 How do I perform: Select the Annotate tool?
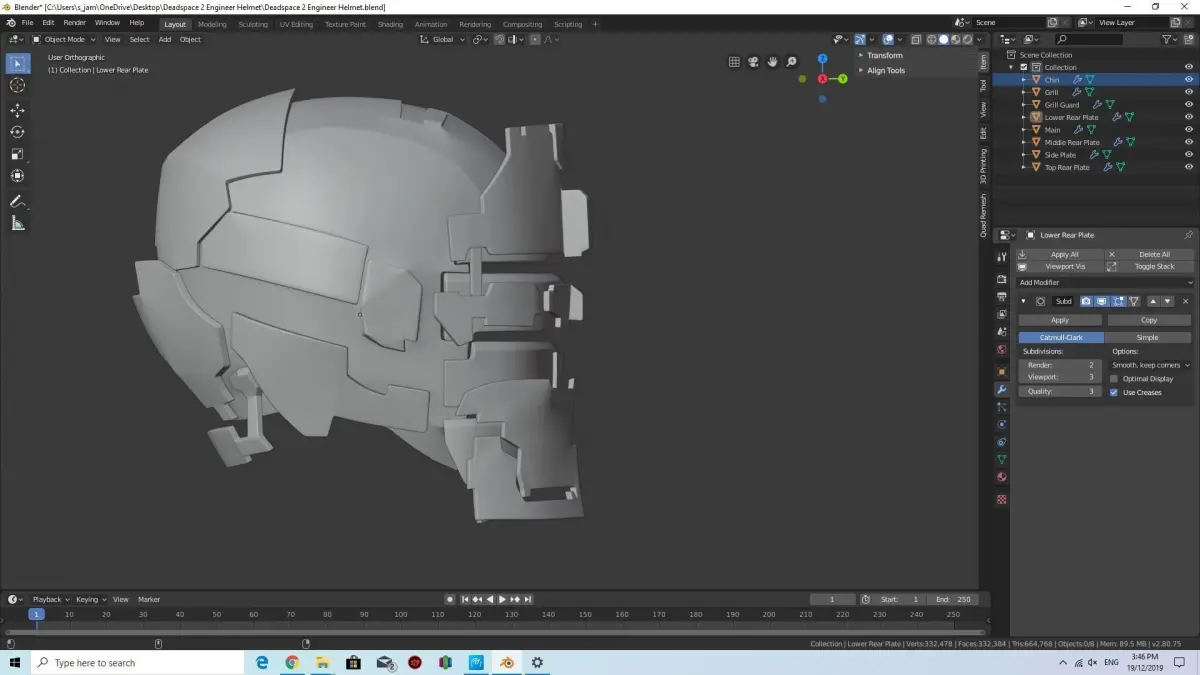point(17,201)
